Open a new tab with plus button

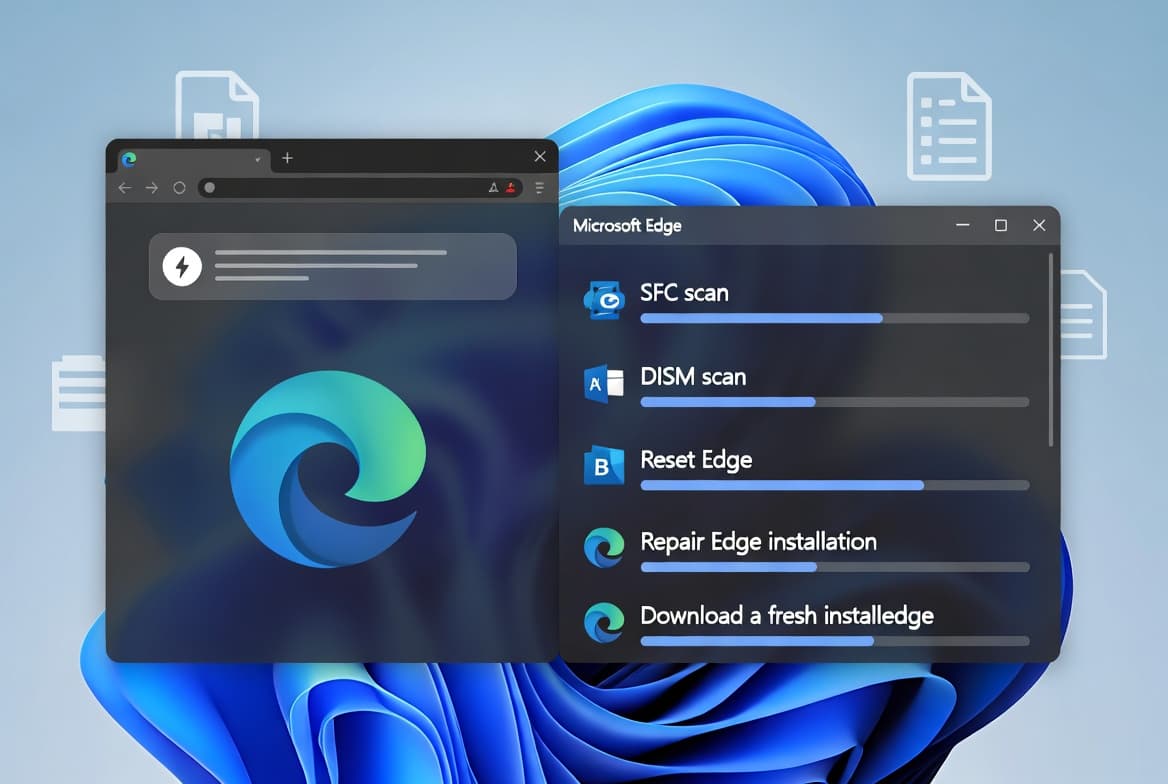pos(288,158)
